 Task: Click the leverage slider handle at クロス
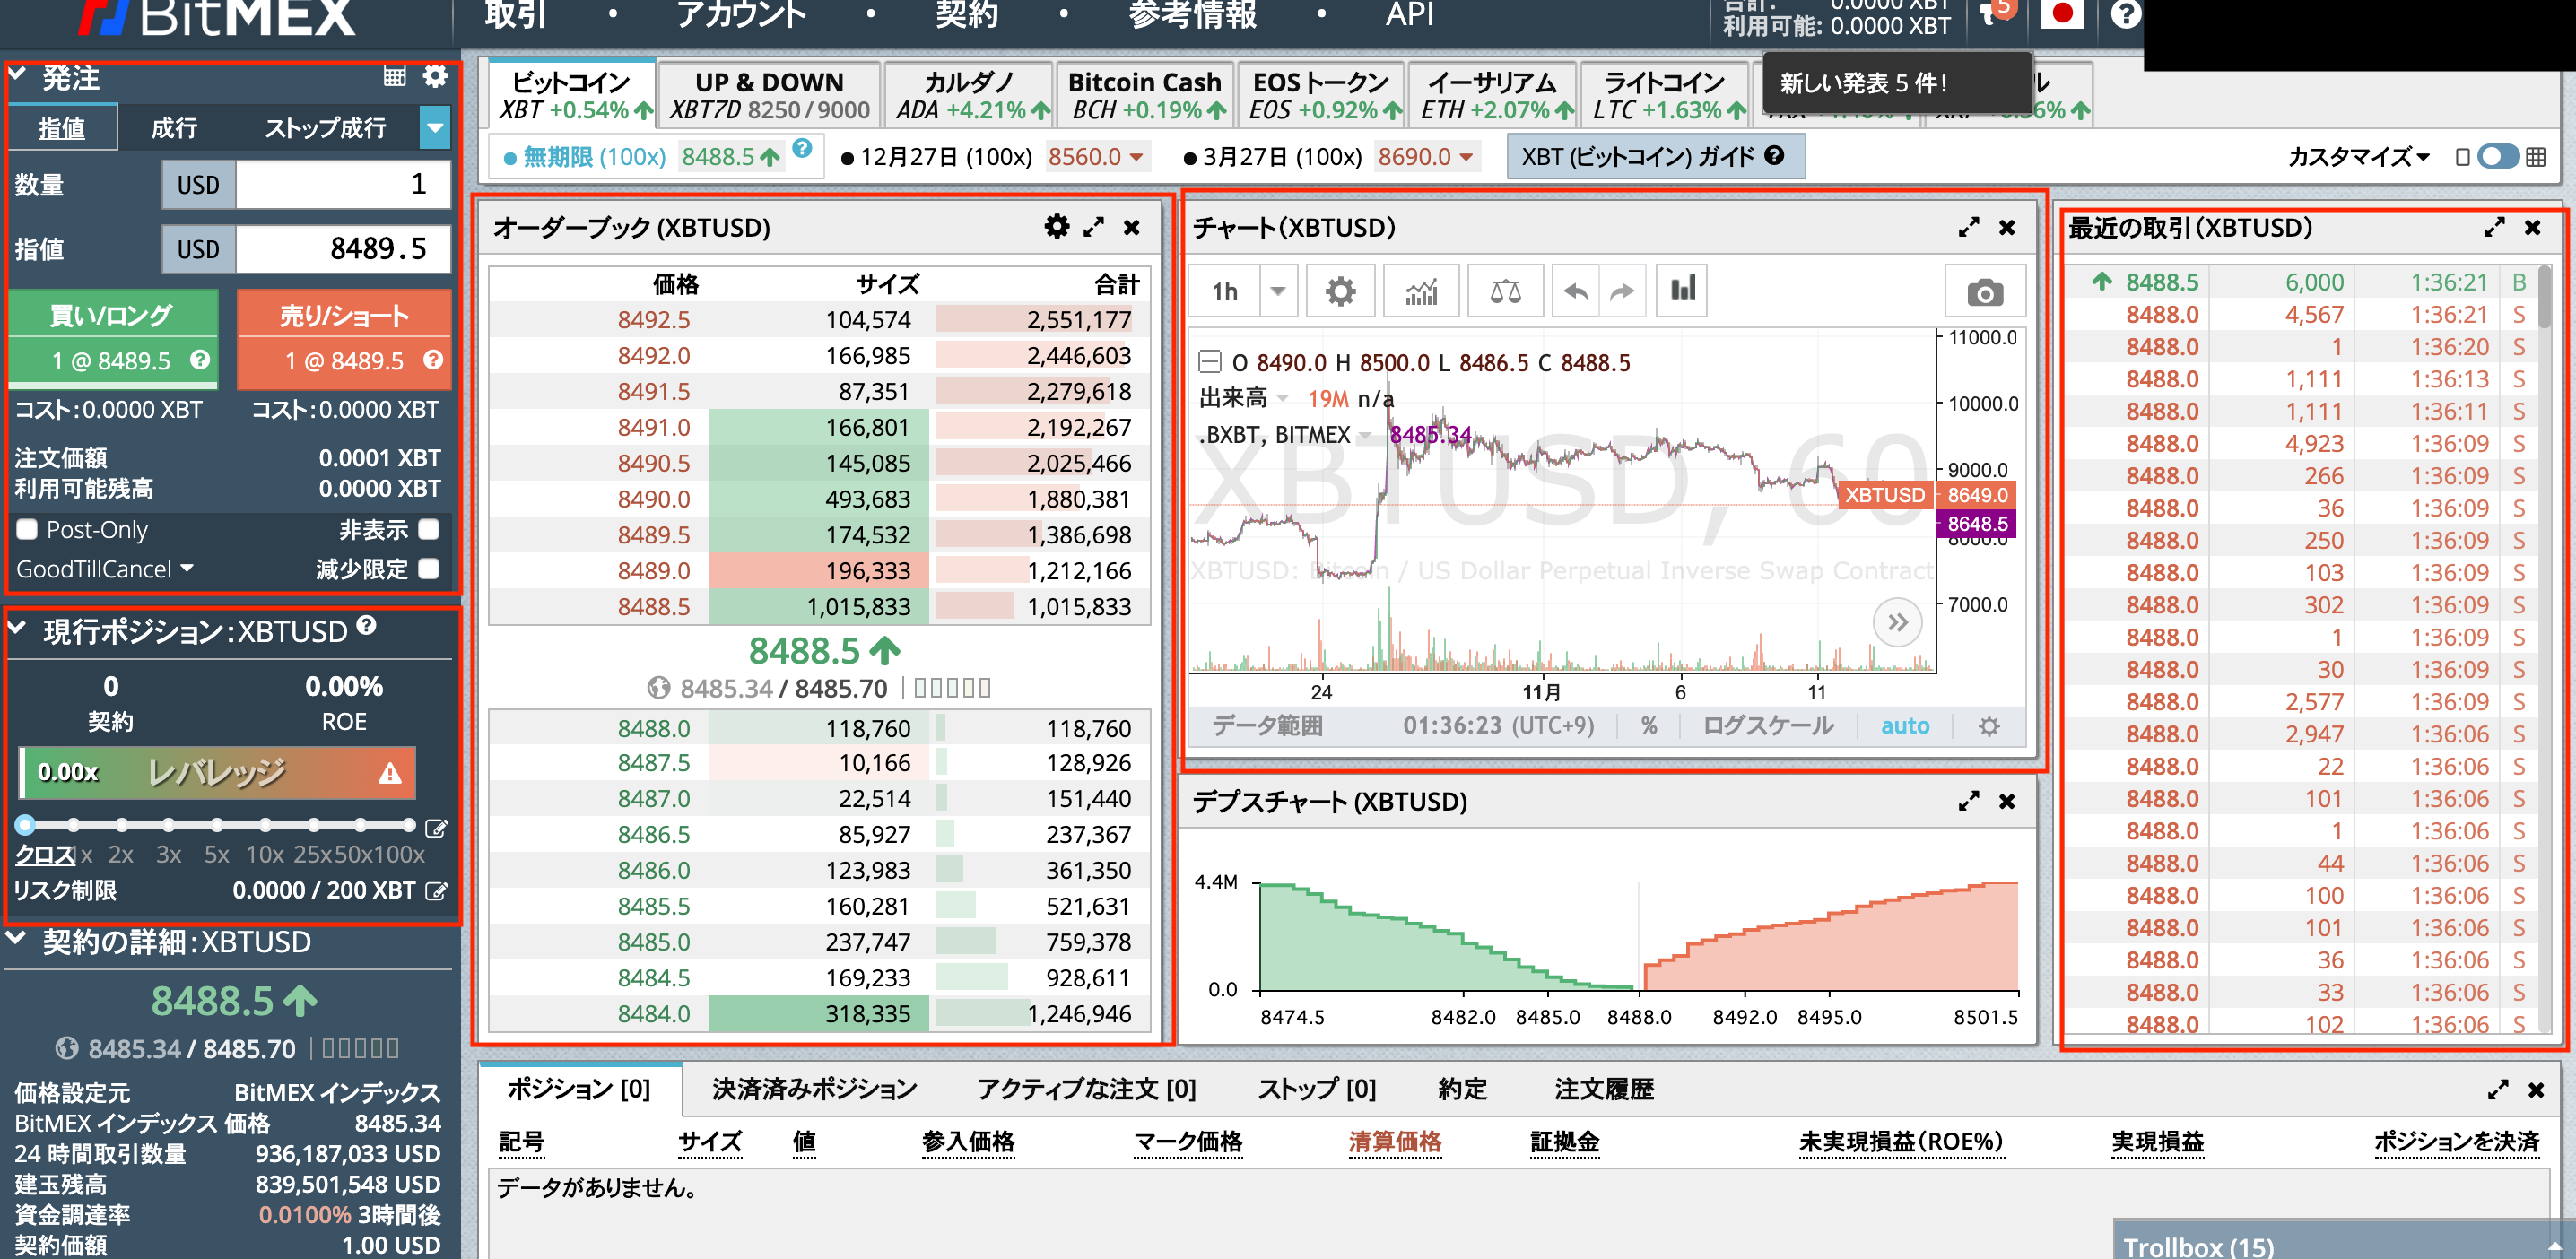[x=26, y=825]
